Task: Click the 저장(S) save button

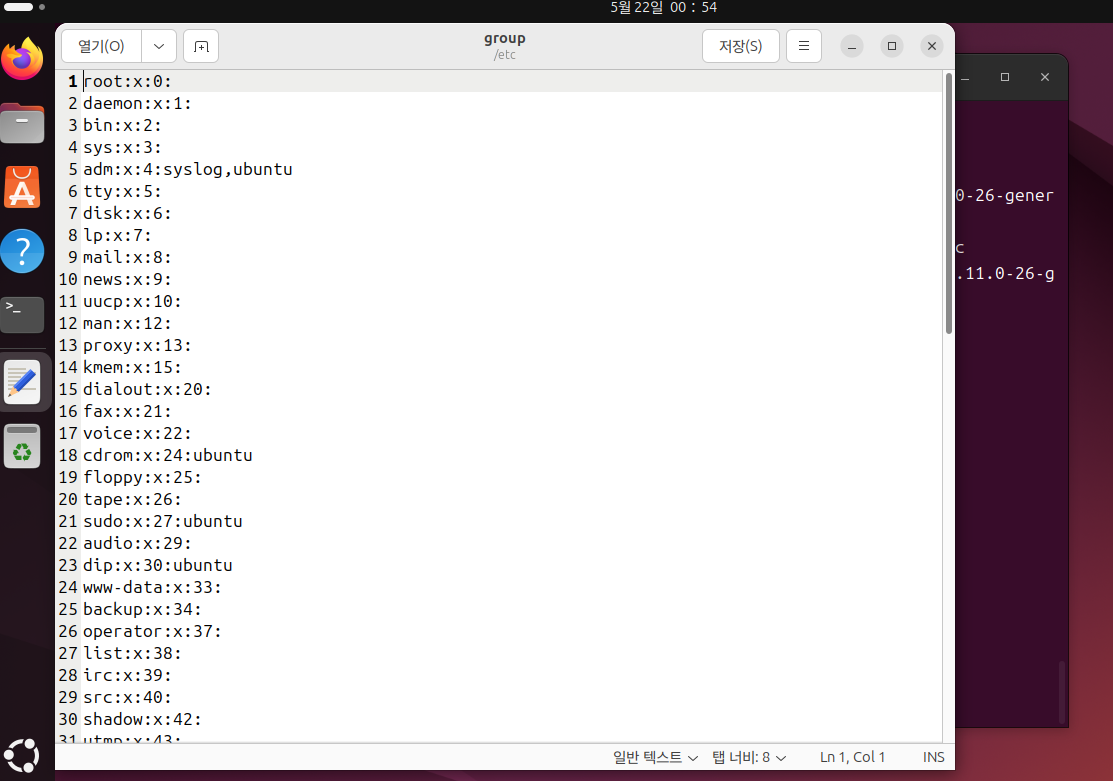Action: pos(740,46)
